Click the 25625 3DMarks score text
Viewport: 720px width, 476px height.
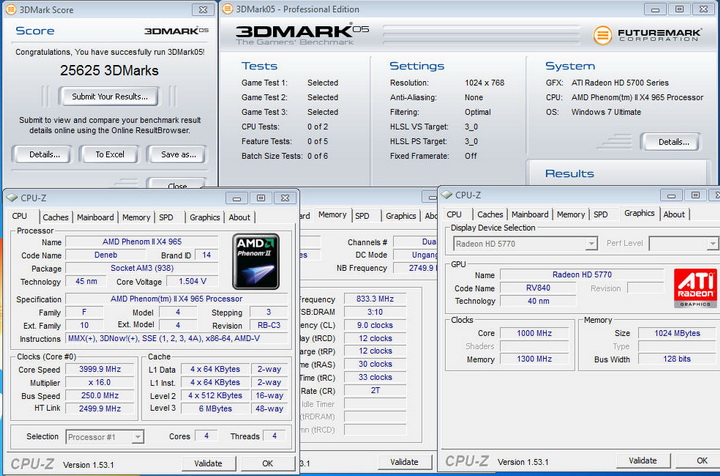pyautogui.click(x=109, y=70)
